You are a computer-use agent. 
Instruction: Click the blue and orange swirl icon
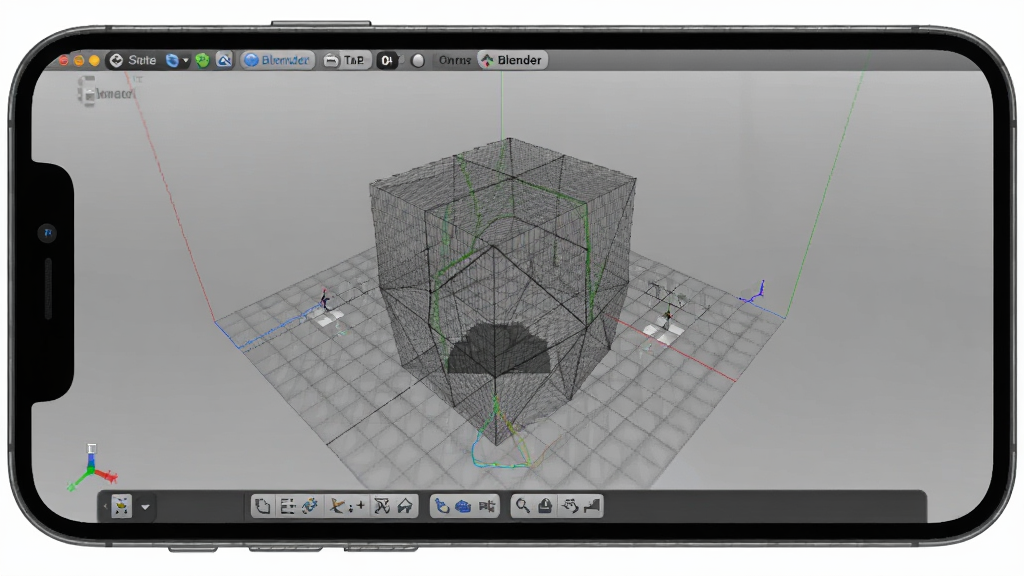310,505
